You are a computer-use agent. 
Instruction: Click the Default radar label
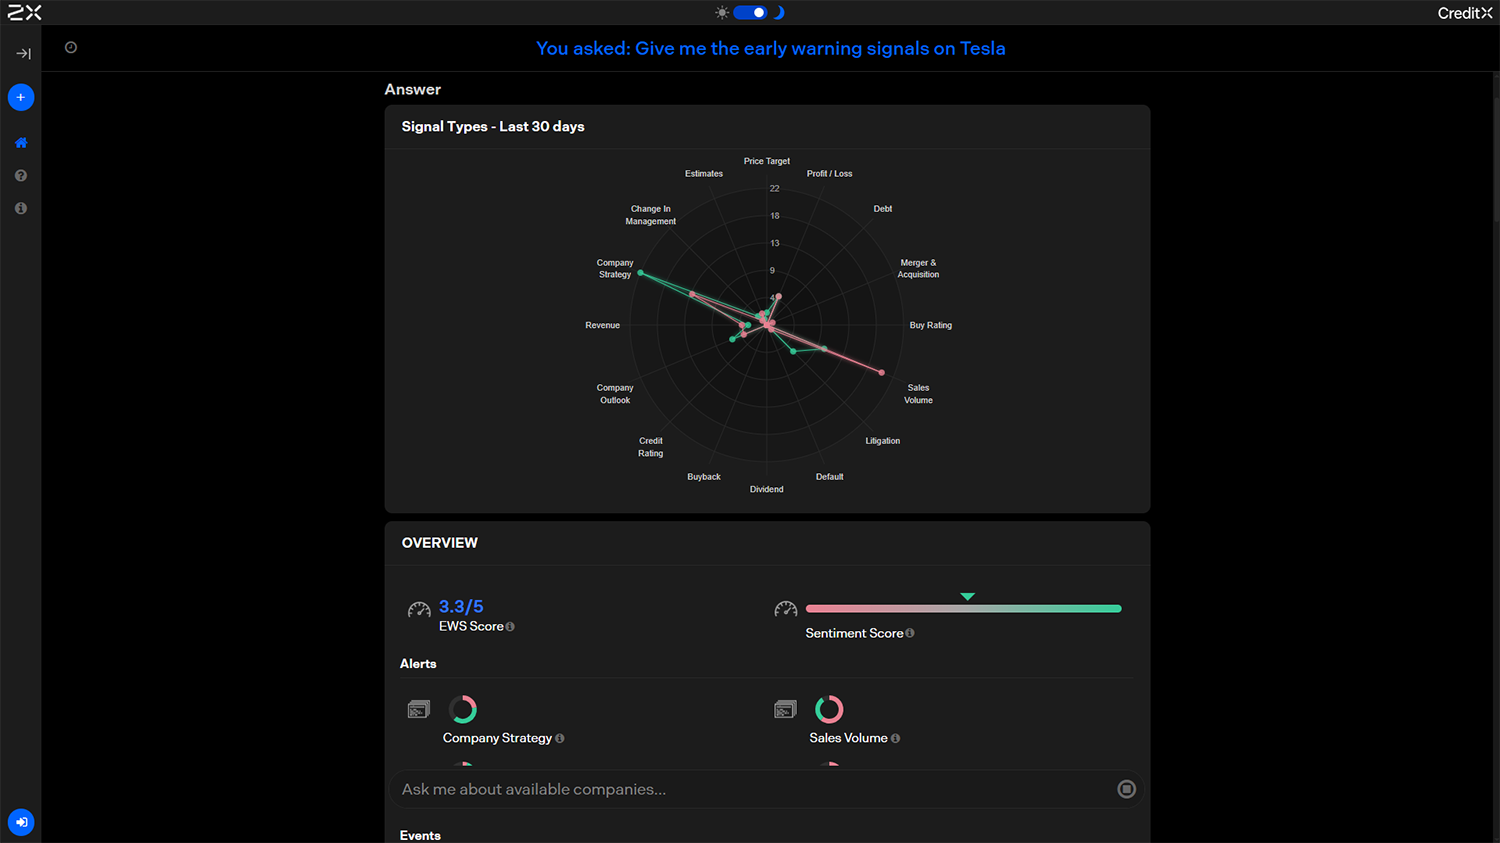pyautogui.click(x=830, y=477)
